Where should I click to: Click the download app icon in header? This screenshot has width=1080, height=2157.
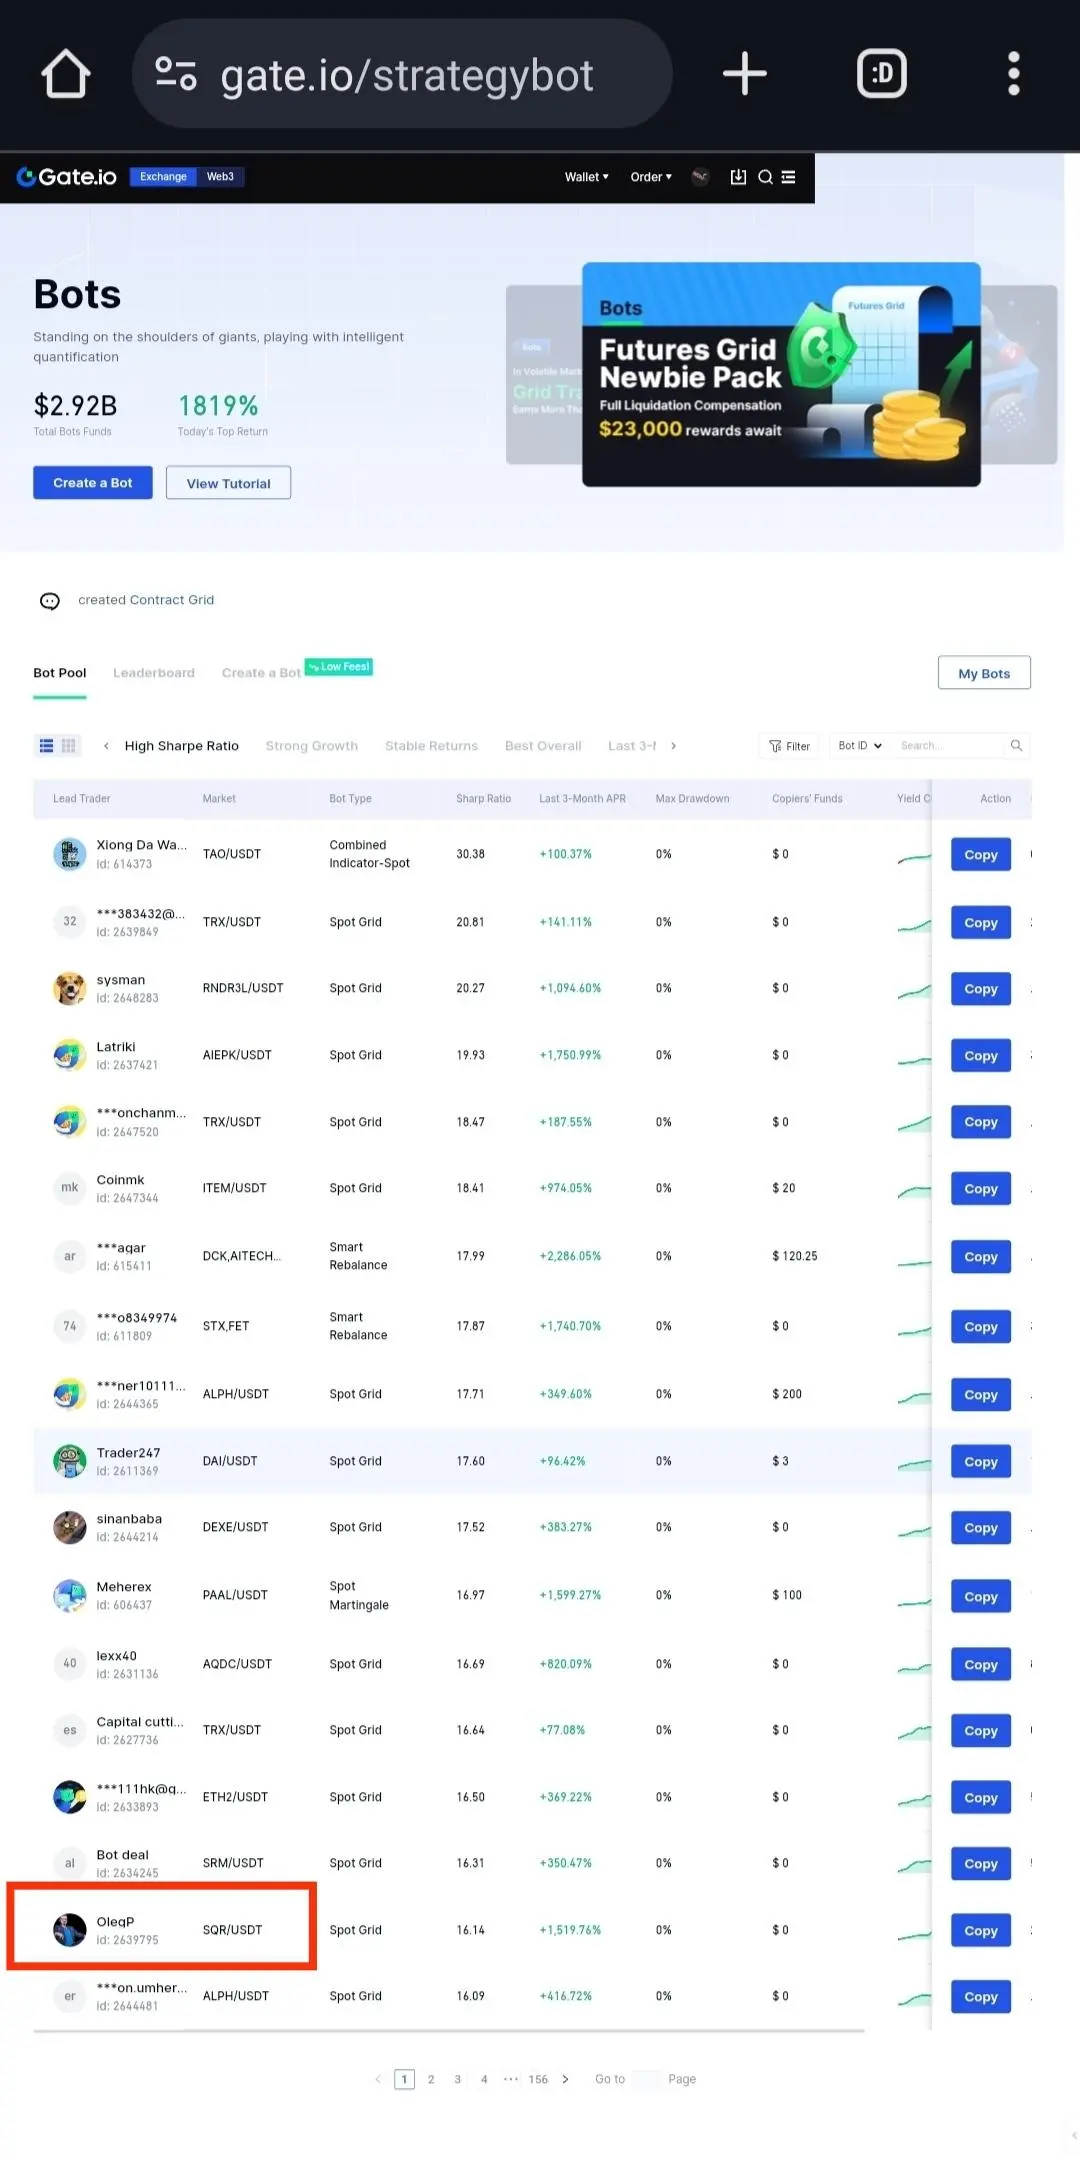[x=738, y=177]
